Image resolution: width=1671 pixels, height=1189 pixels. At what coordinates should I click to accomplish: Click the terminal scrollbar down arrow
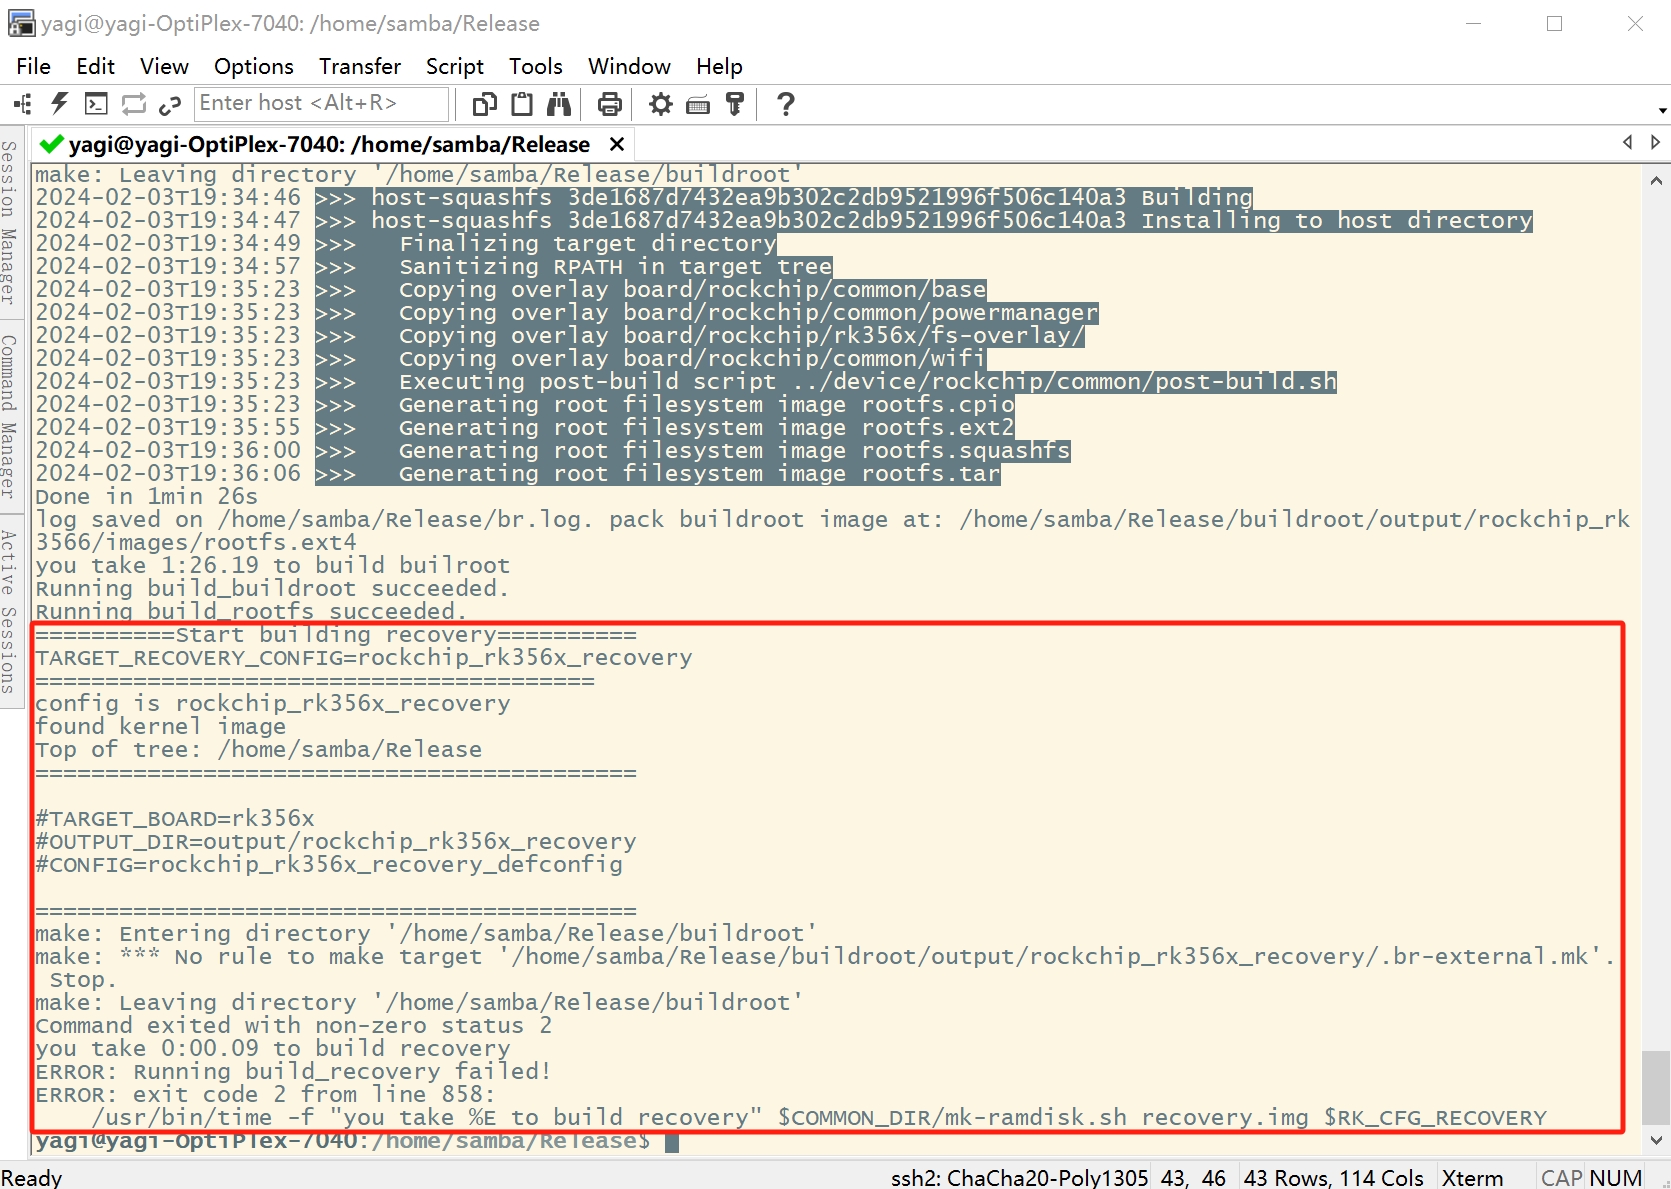1656,1140
